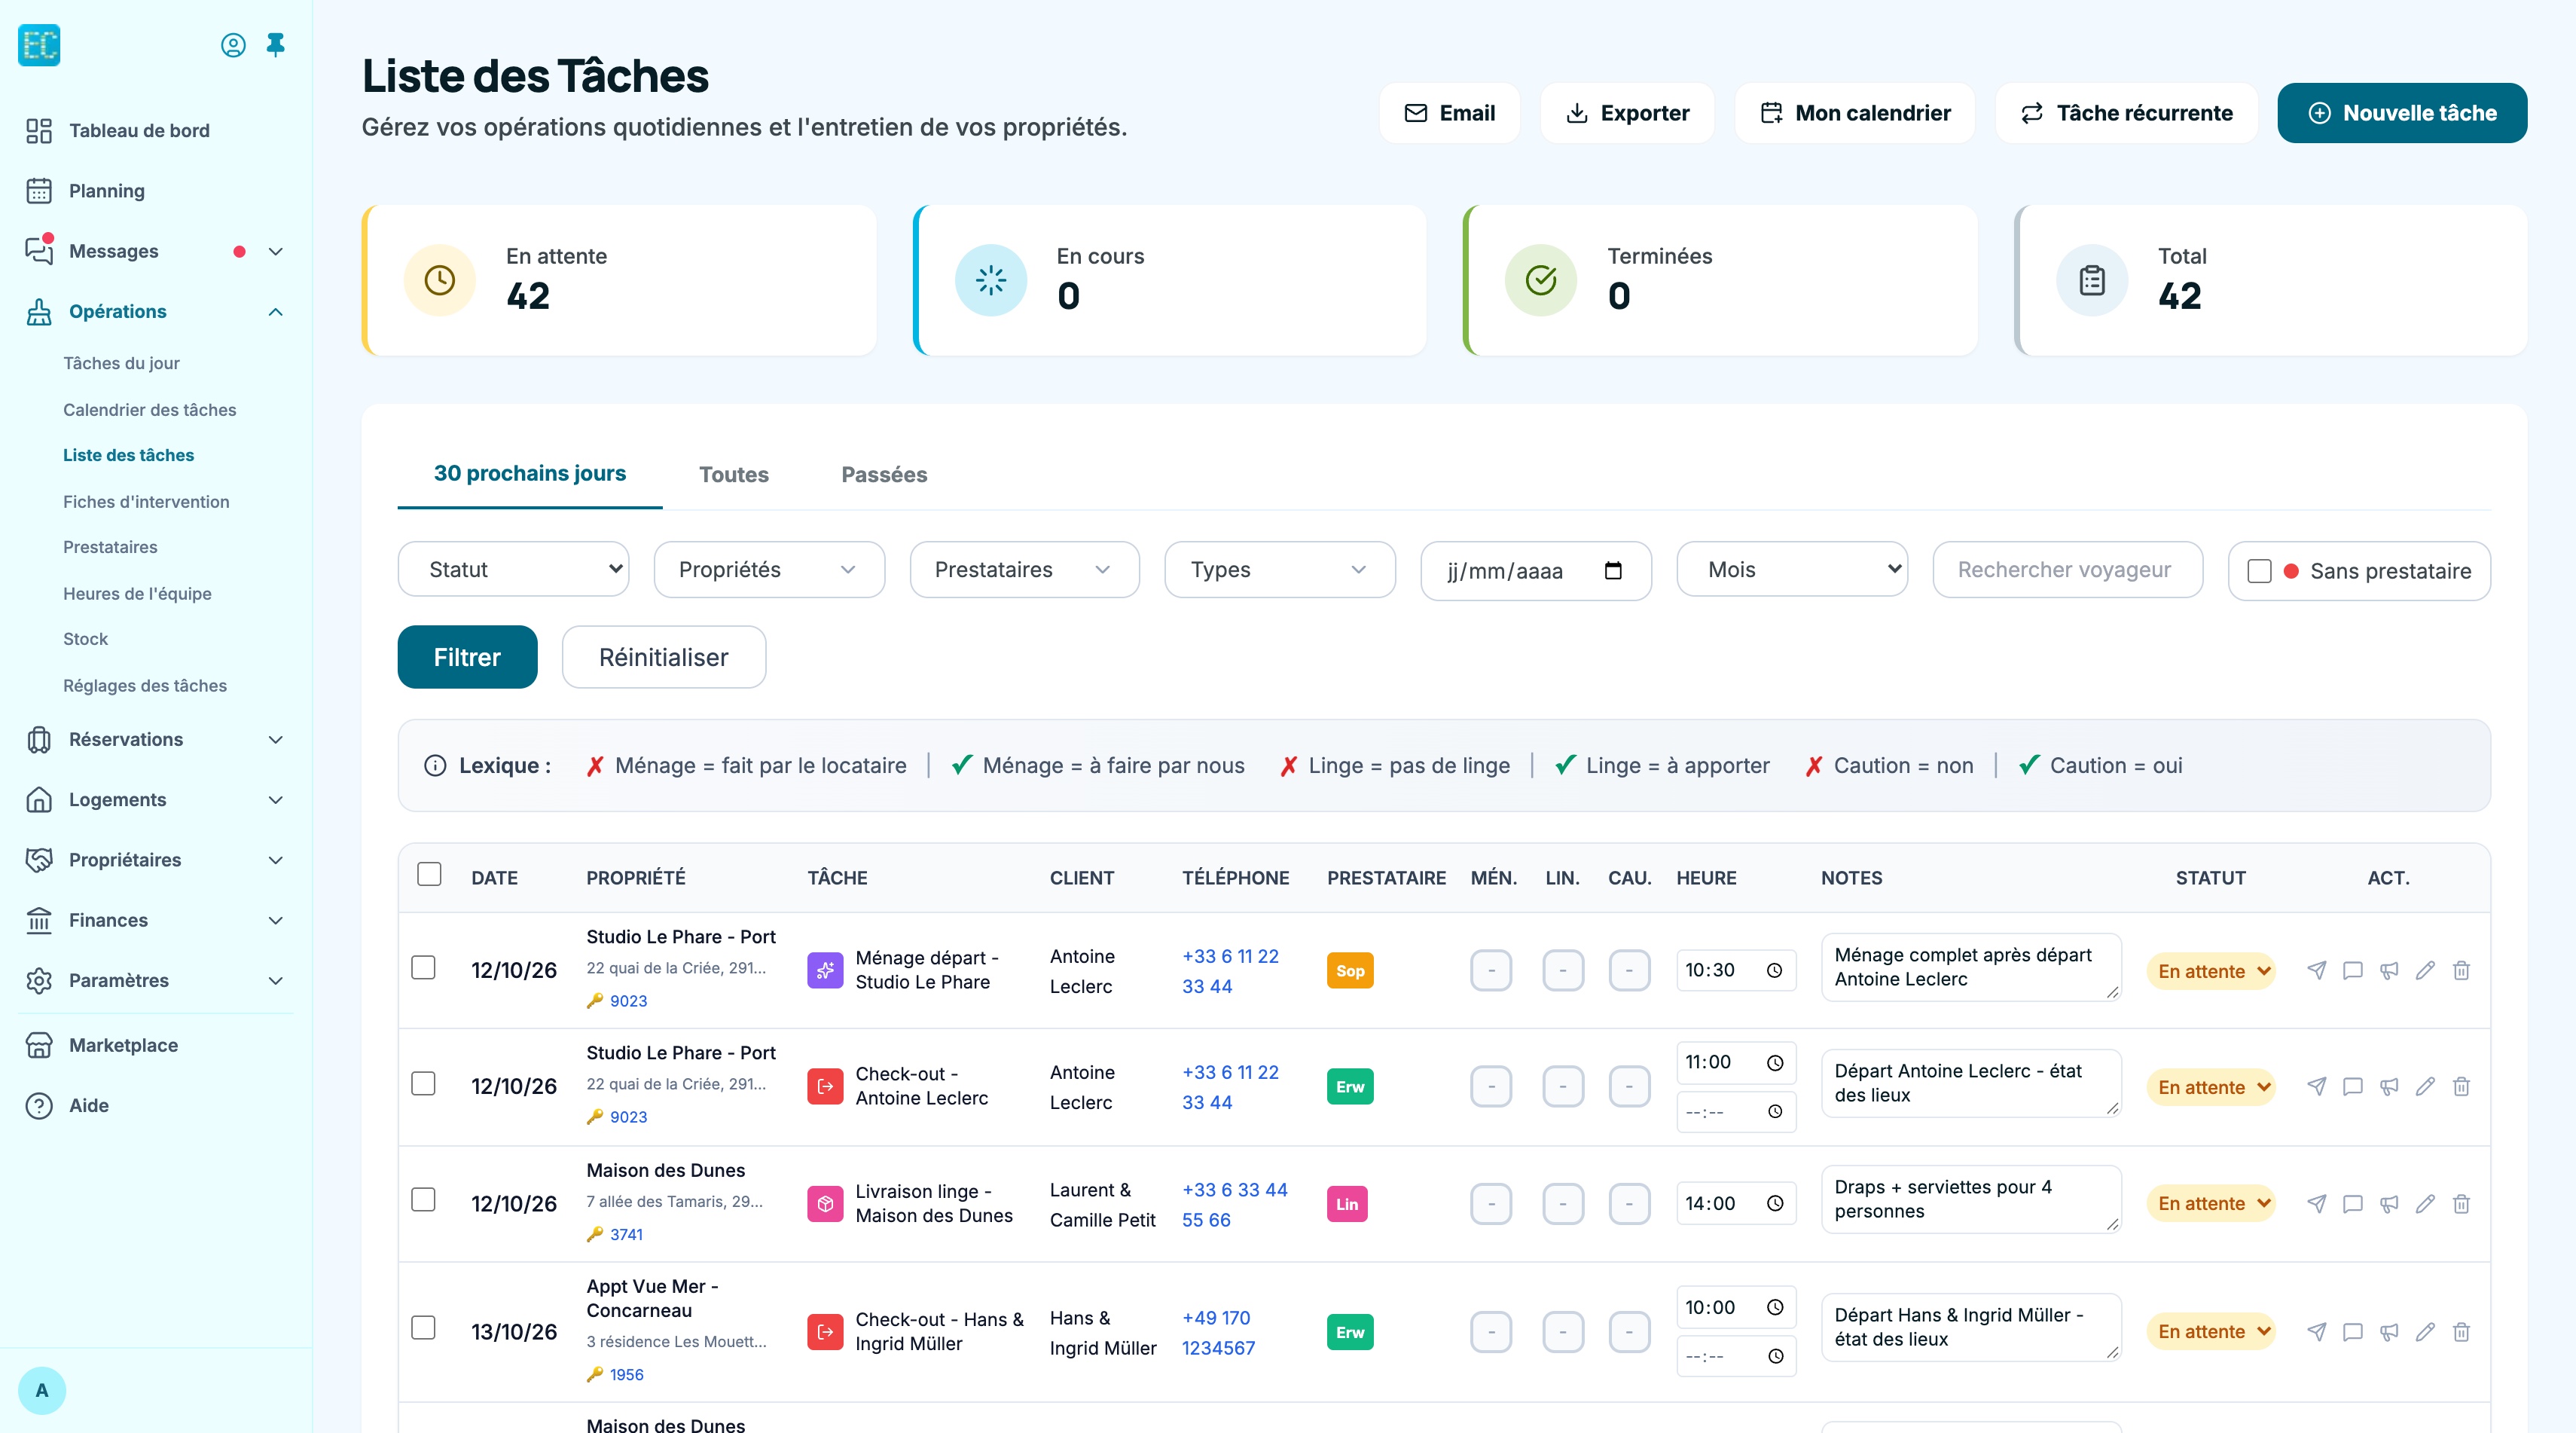
Task: Click the Réinitialiser button
Action: [664, 657]
